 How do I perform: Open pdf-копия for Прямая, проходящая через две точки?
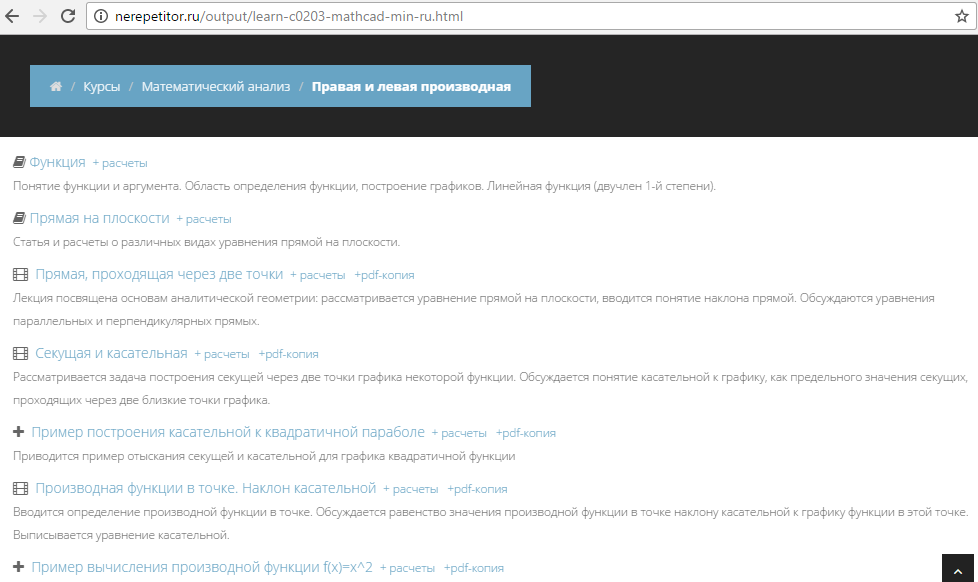[x=384, y=275]
